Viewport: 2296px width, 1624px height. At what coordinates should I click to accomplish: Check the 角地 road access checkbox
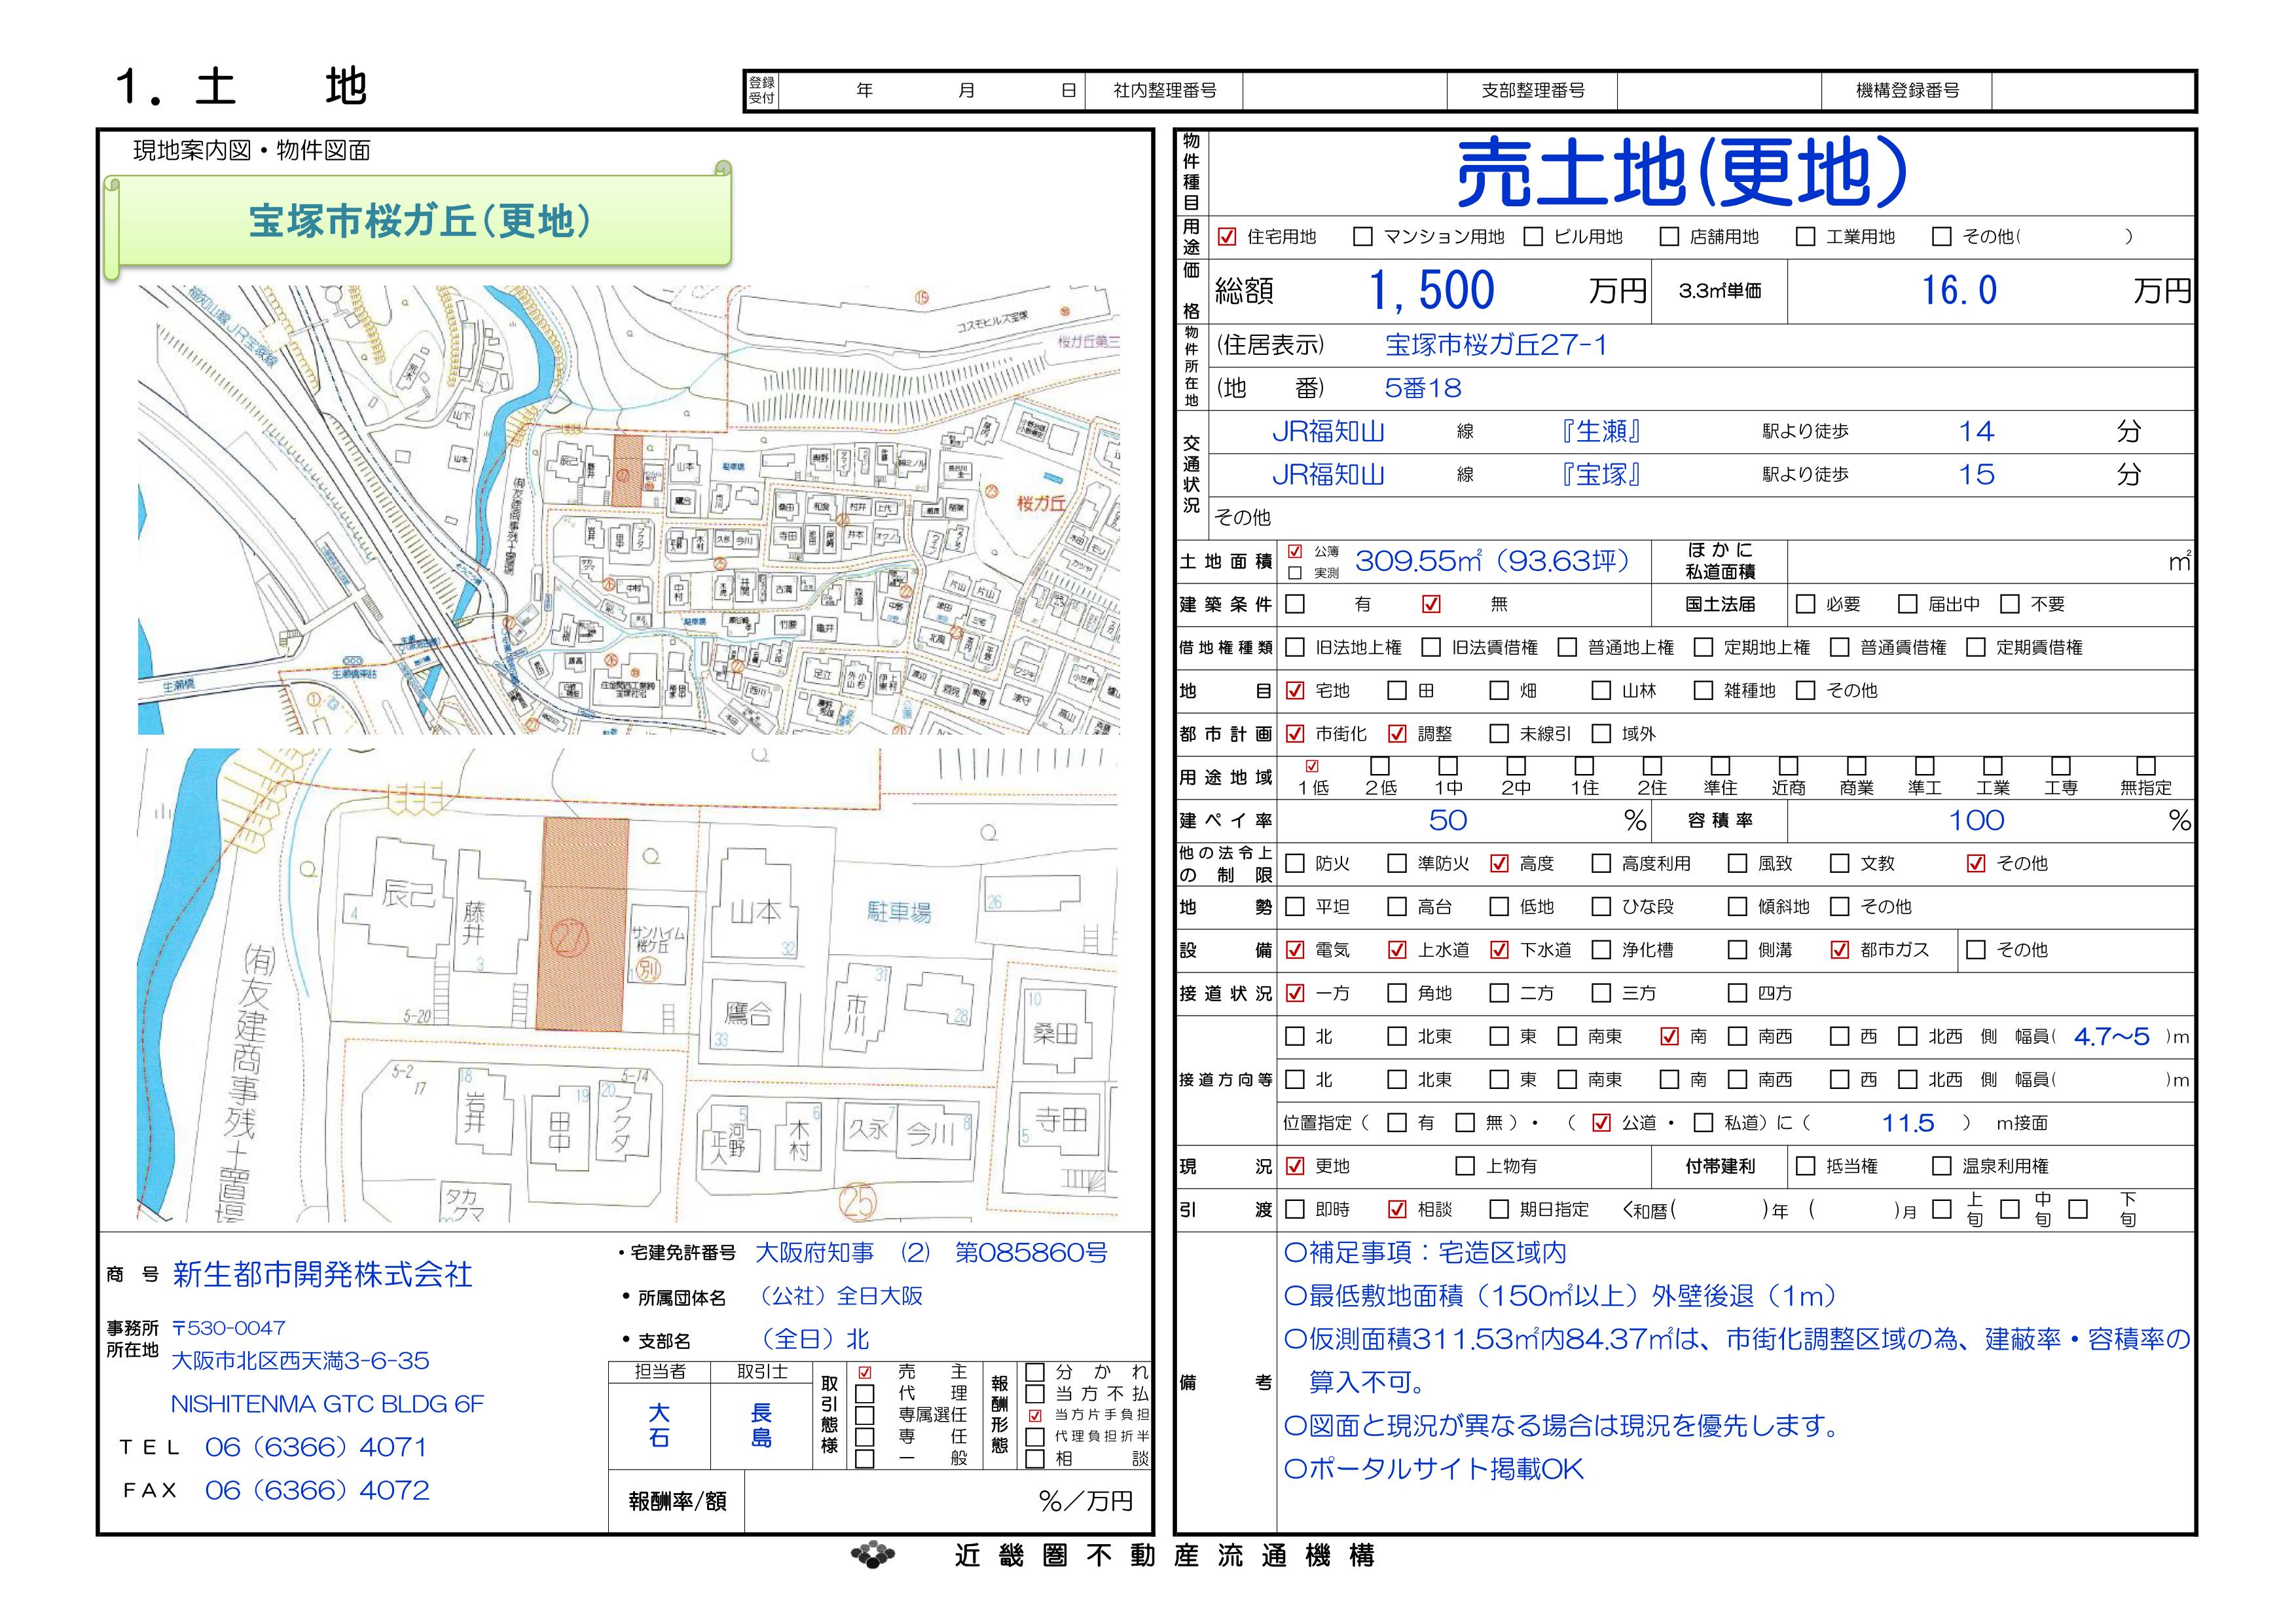coord(1397,993)
